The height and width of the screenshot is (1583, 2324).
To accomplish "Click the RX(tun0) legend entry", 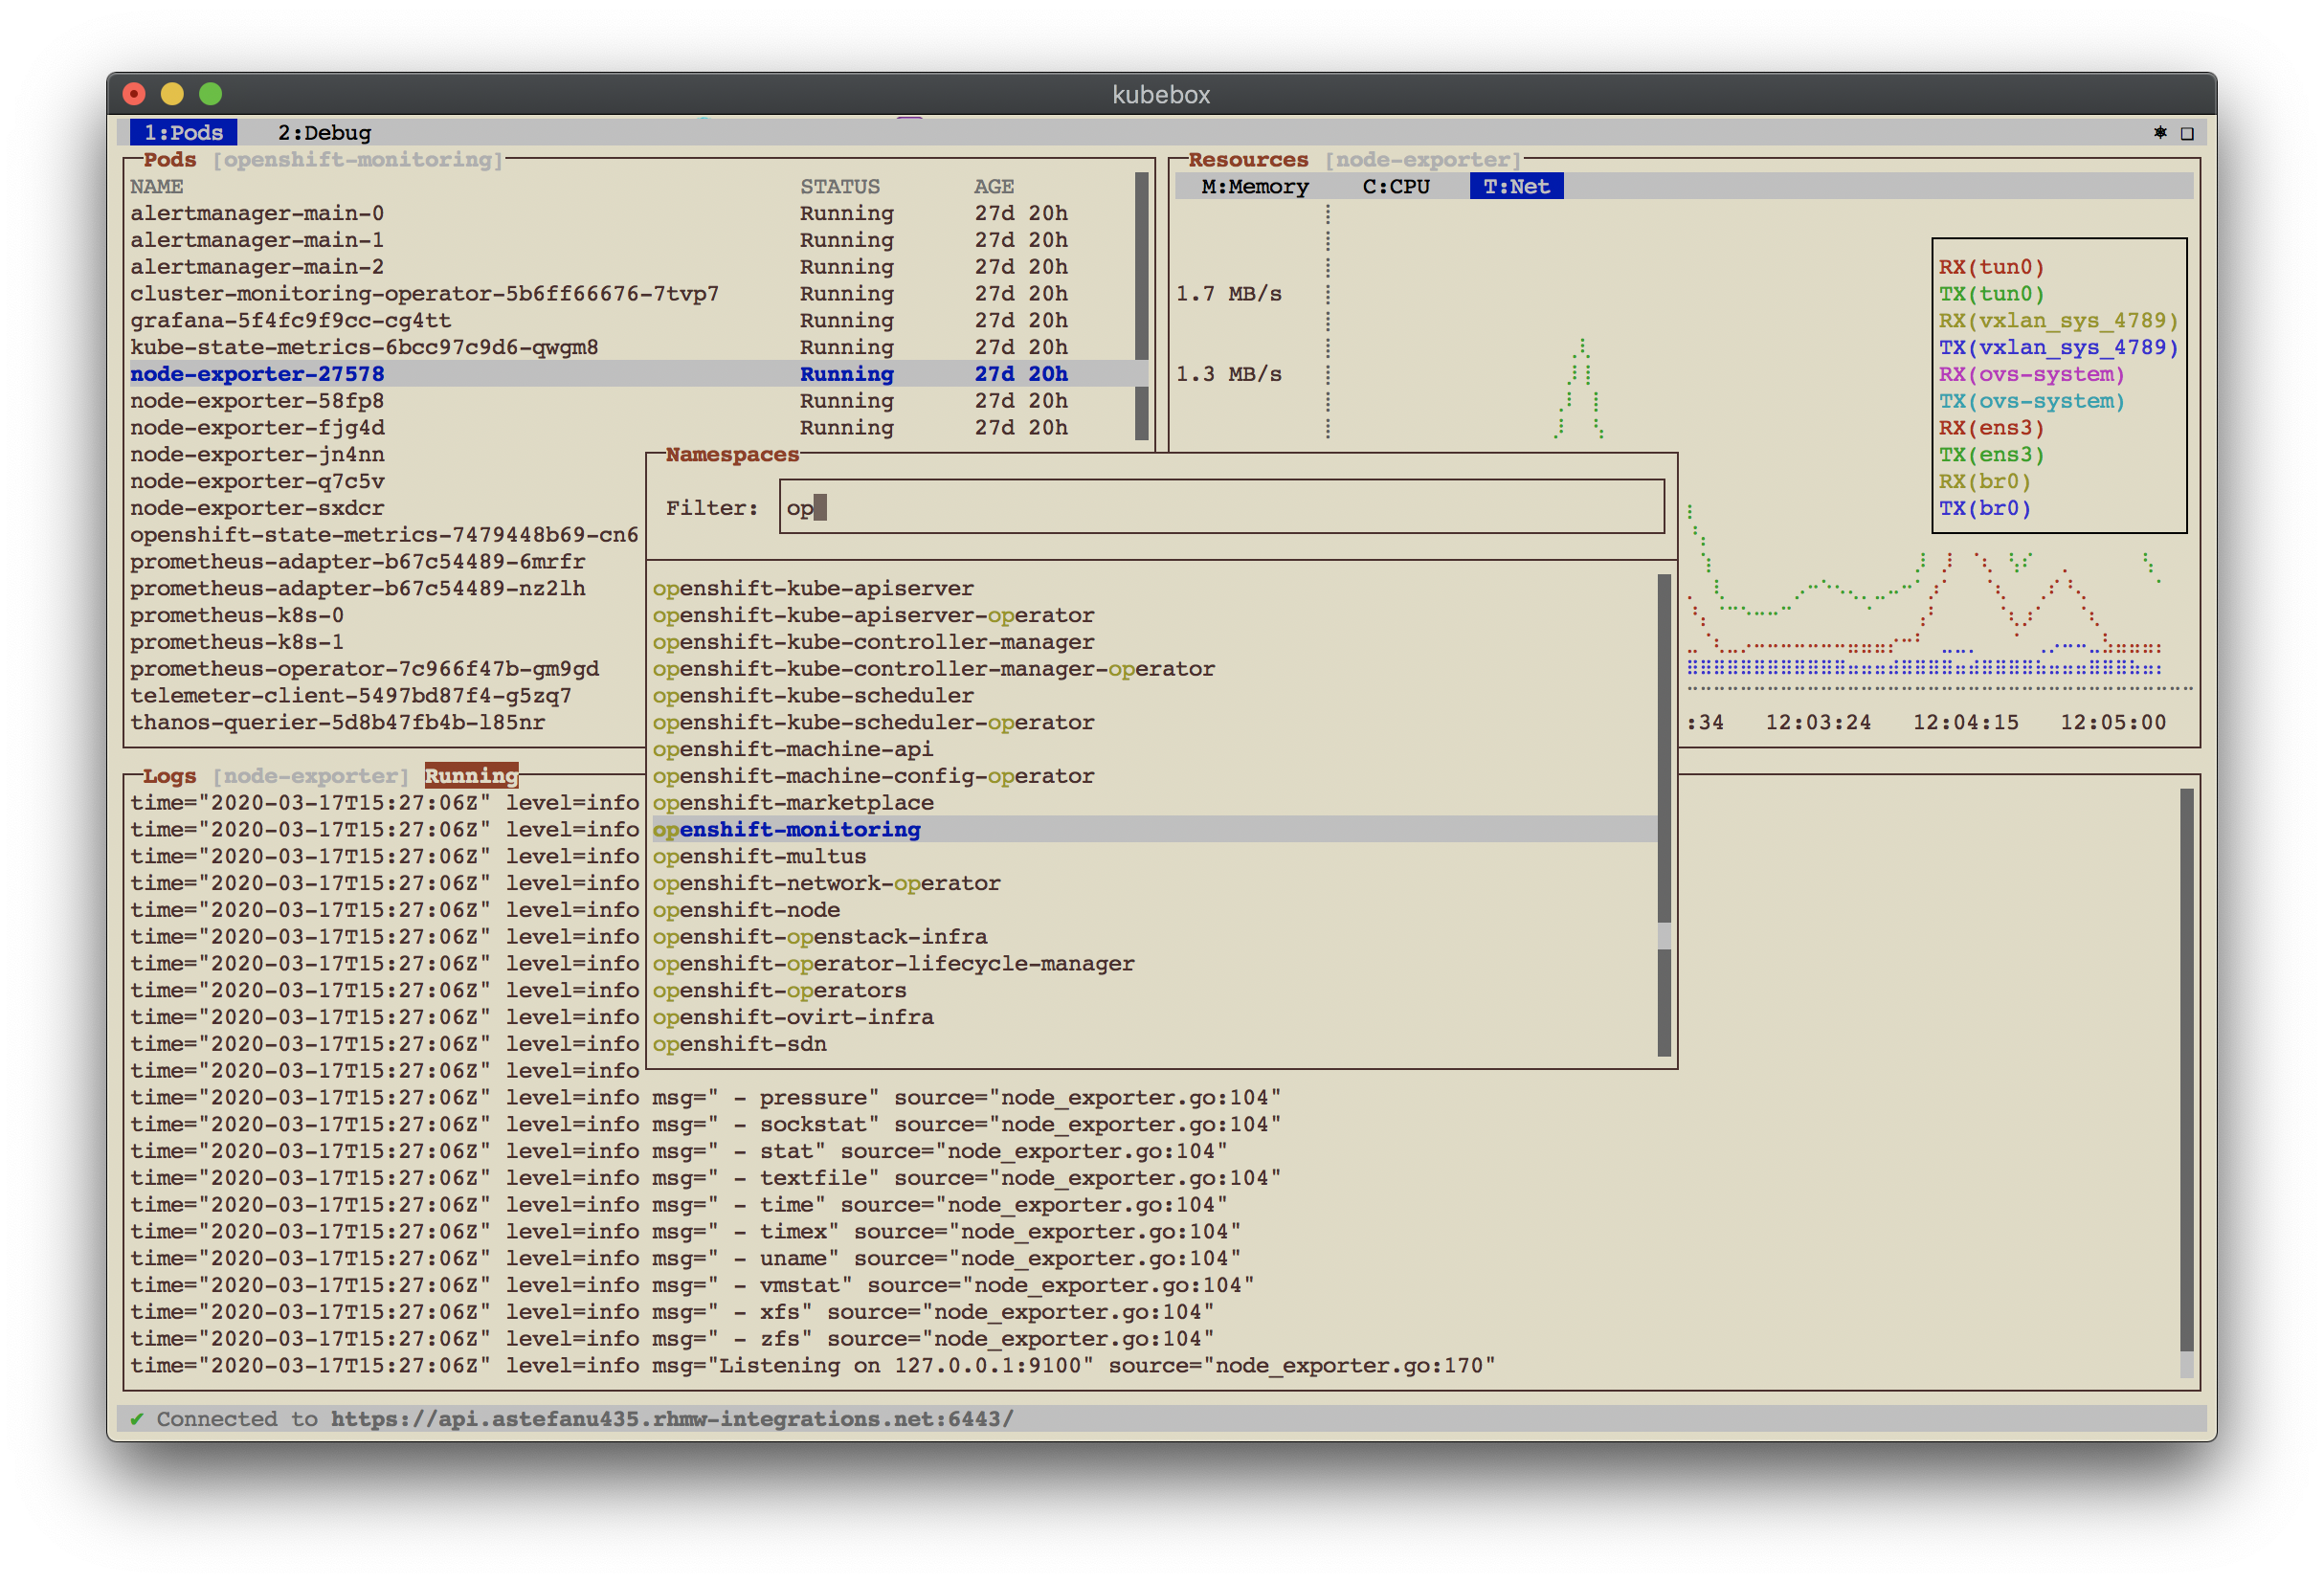I will [x=1991, y=267].
